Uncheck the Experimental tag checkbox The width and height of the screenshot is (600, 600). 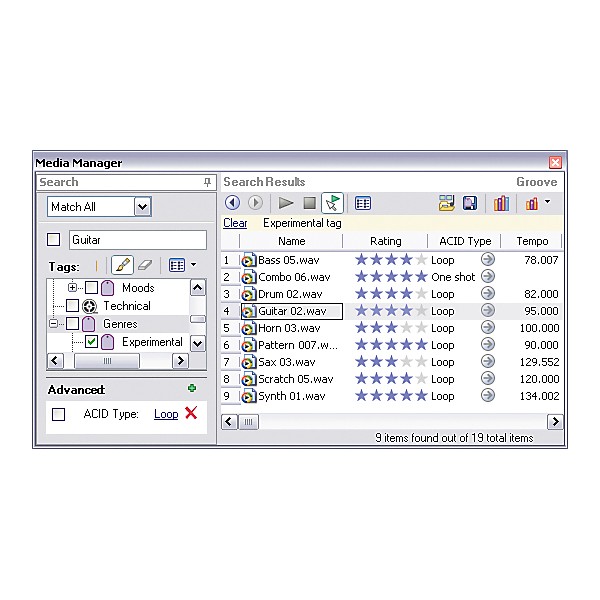point(91,342)
